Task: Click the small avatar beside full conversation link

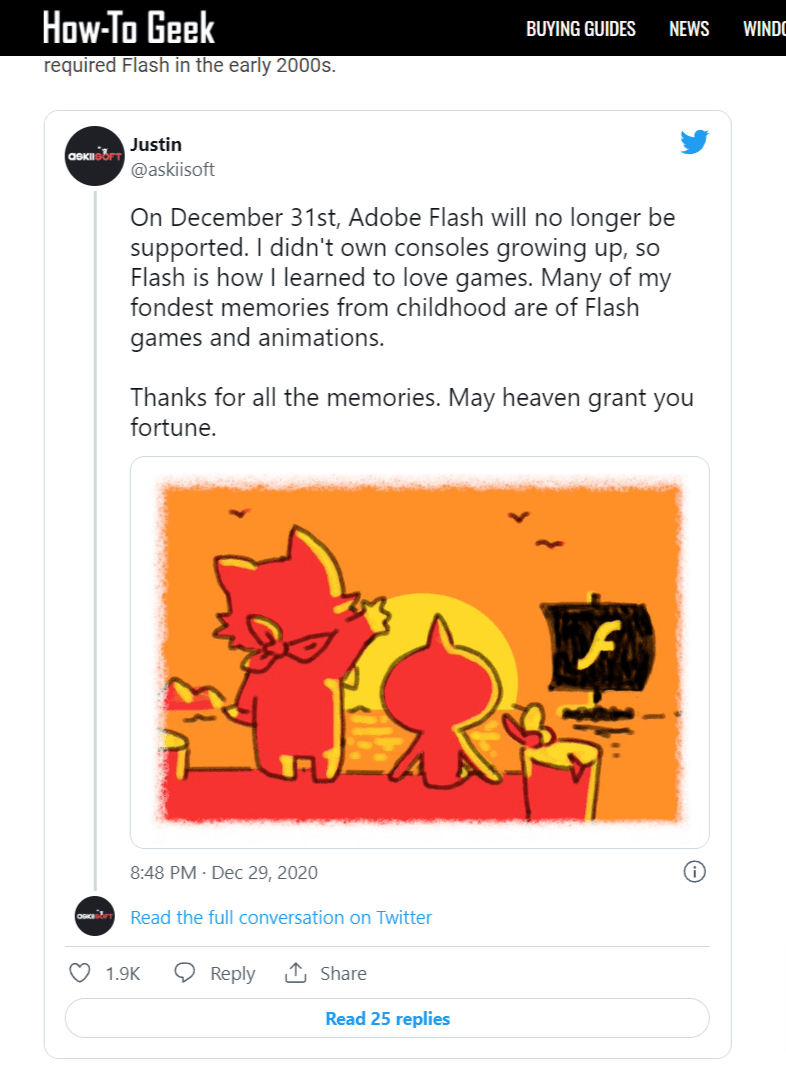Action: click(95, 916)
